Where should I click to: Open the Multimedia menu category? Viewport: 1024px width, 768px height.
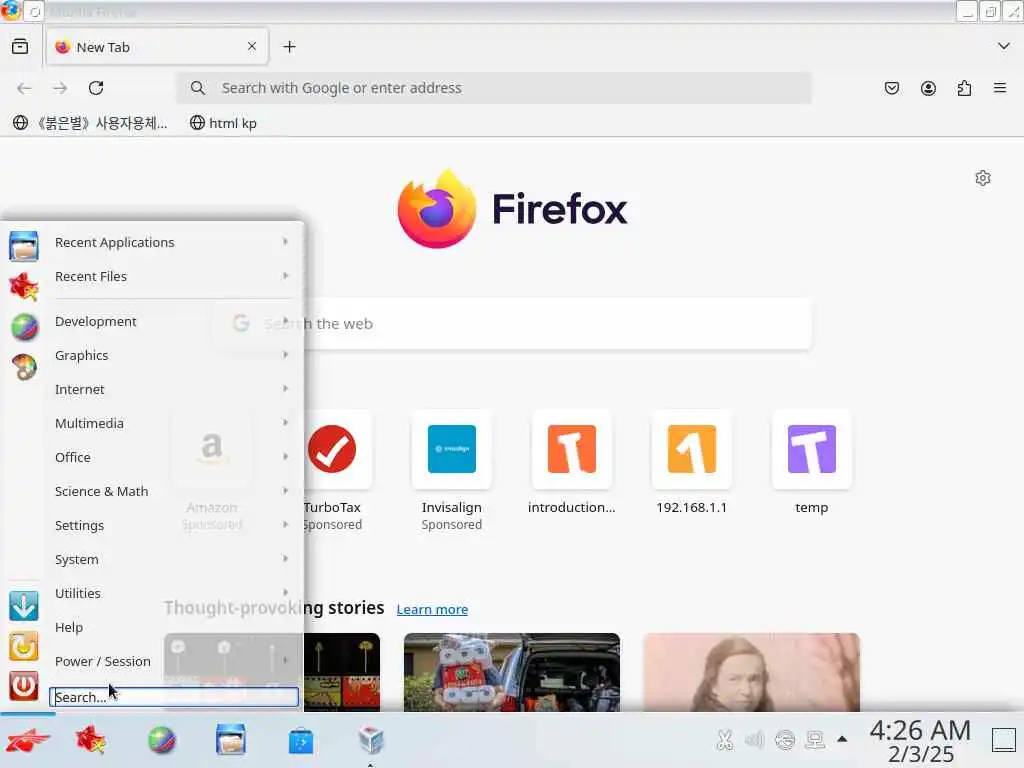[x=173, y=423]
